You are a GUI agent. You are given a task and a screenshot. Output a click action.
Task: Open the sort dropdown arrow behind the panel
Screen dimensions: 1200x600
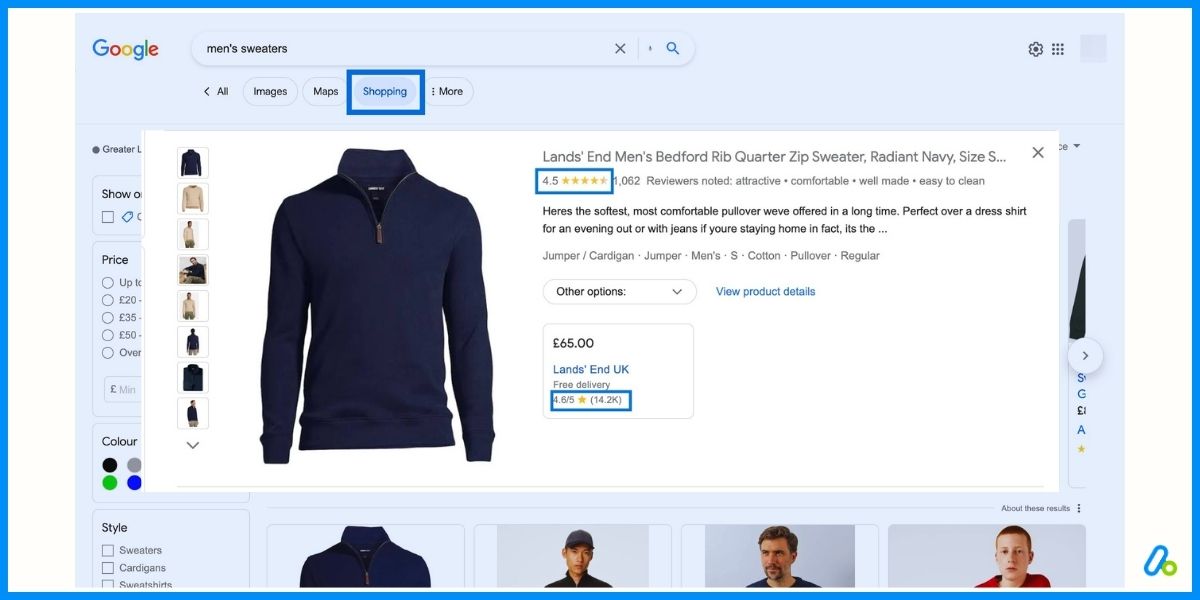pyautogui.click(x=1076, y=146)
